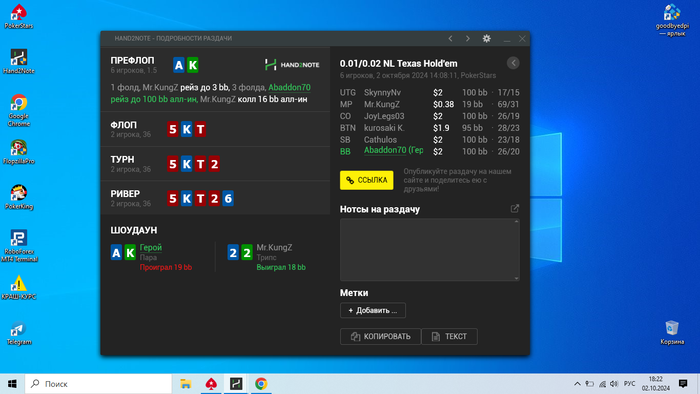This screenshot has height=394, width=700.
Task: Open Windows Start menu
Action: pyautogui.click(x=12, y=384)
